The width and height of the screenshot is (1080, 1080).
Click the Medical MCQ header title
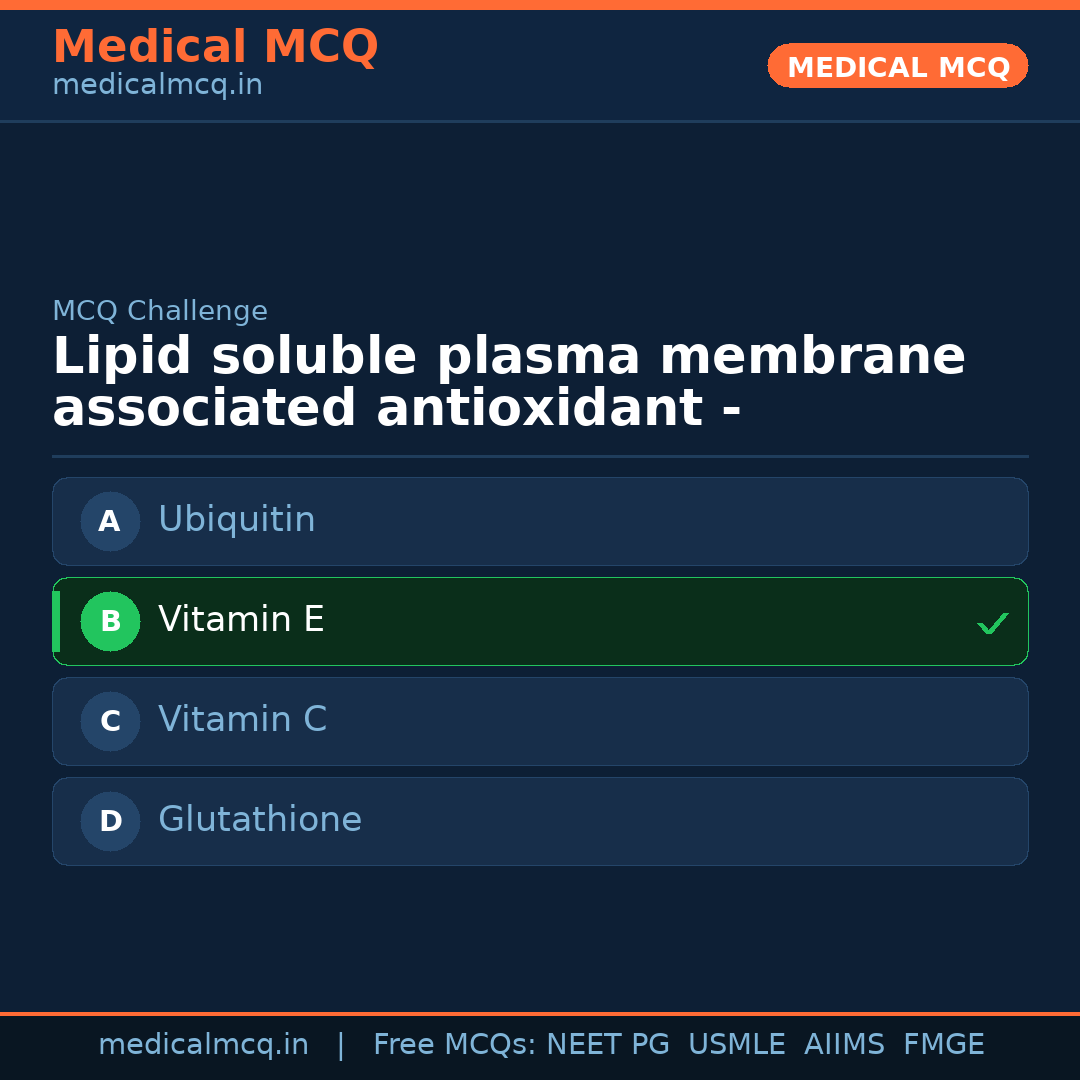[x=215, y=46]
